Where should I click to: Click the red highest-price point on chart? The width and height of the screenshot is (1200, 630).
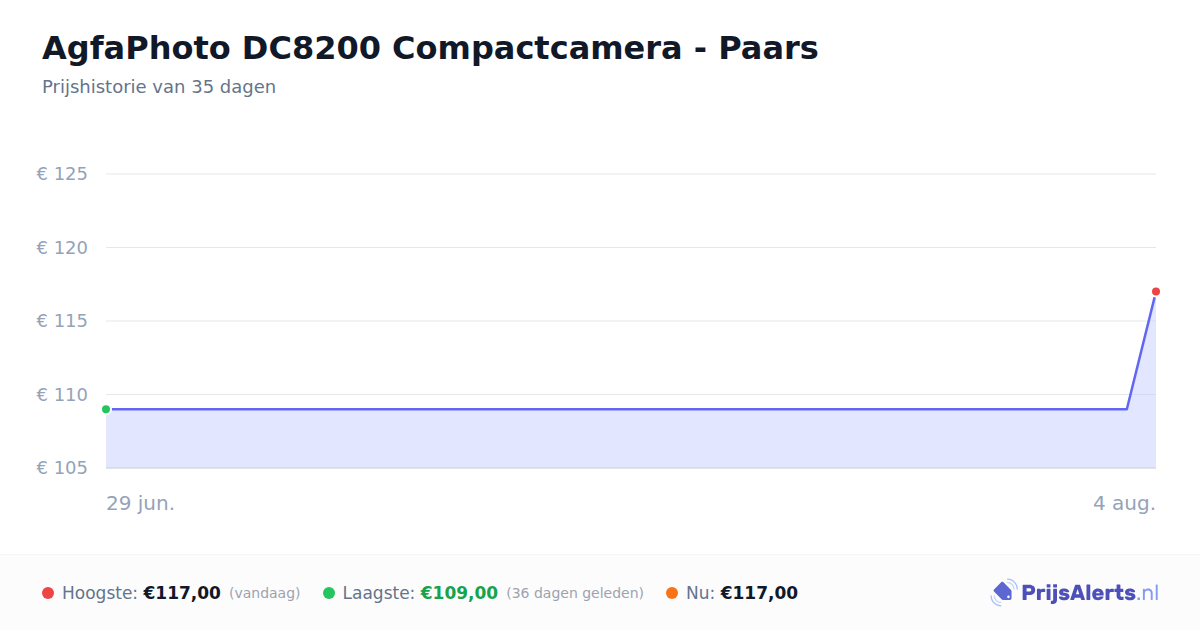coord(1156,291)
